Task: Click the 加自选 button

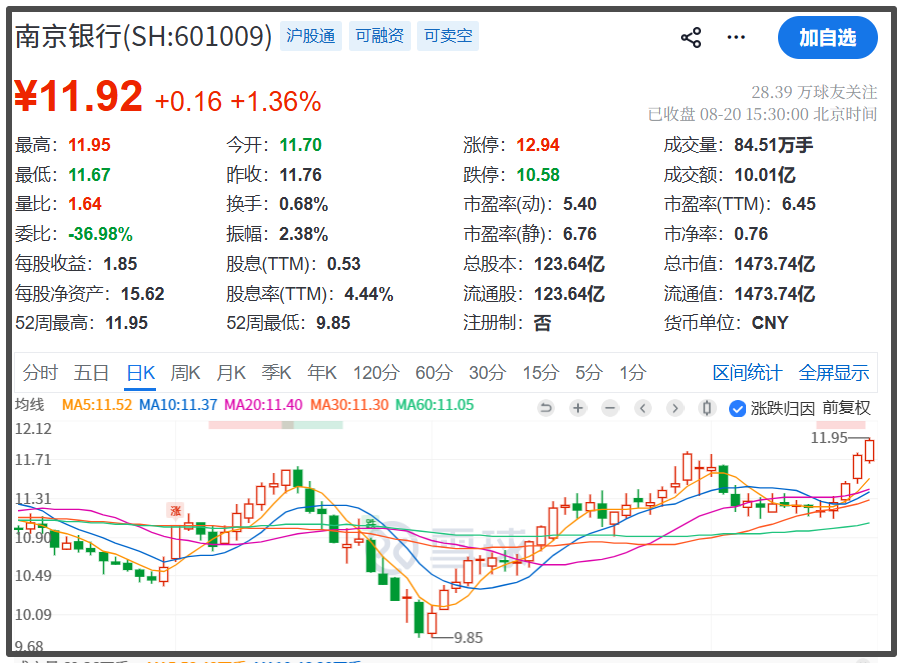Action: (828, 38)
